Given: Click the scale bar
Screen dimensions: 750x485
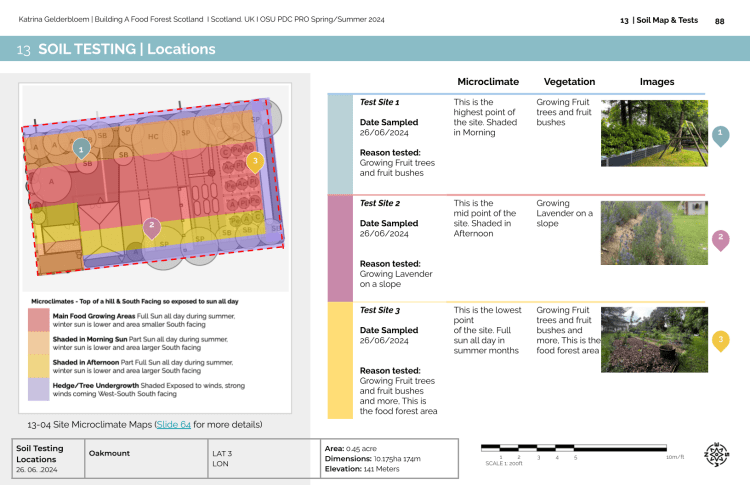Looking at the screenshot, I should click(x=574, y=448).
